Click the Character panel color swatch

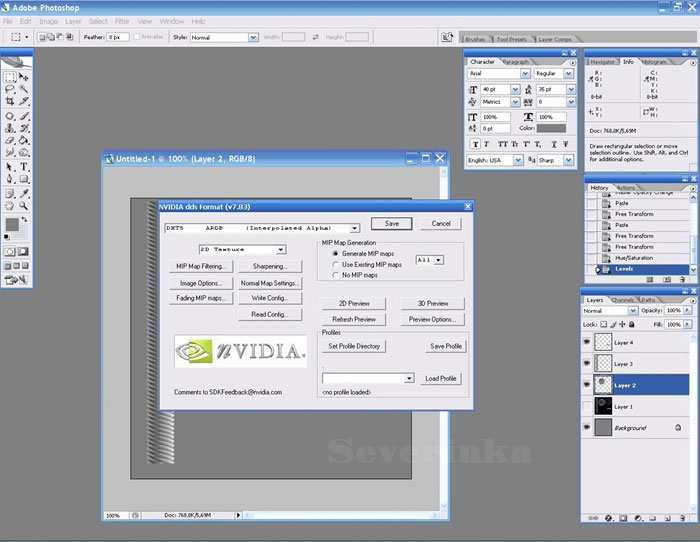click(x=552, y=128)
